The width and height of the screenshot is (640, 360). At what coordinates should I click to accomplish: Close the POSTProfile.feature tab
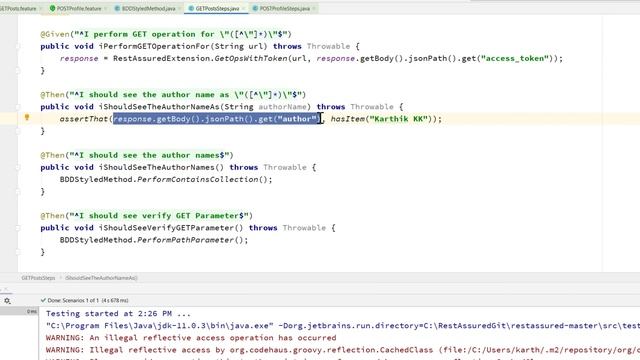click(106, 9)
